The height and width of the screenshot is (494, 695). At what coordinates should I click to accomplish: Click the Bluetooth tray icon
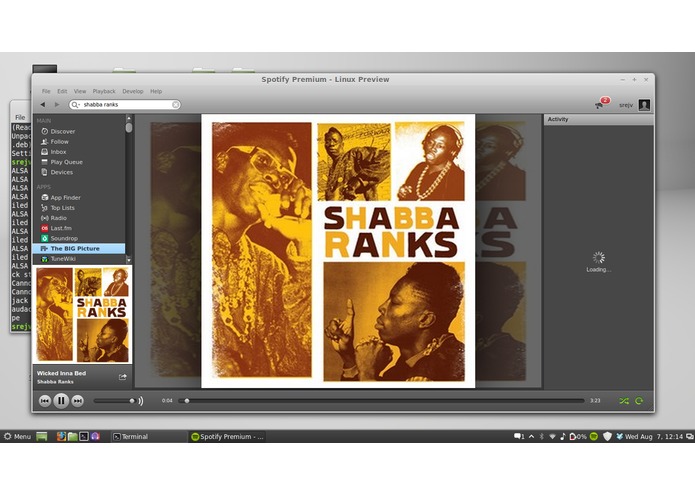(542, 436)
